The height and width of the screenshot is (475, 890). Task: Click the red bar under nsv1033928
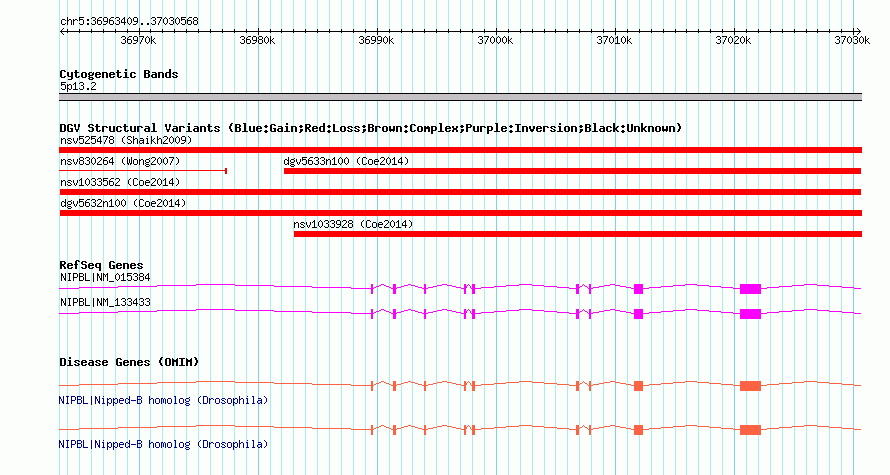click(x=578, y=234)
